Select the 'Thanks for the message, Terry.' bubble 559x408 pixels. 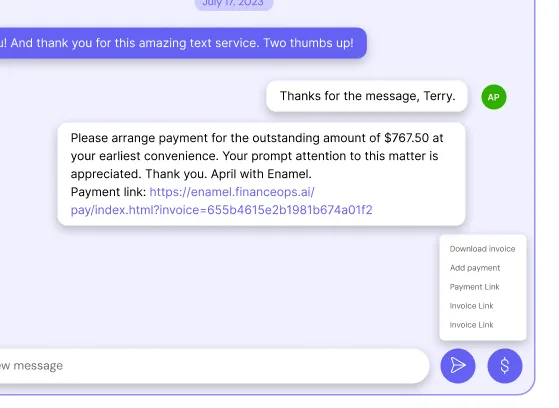pos(367,96)
